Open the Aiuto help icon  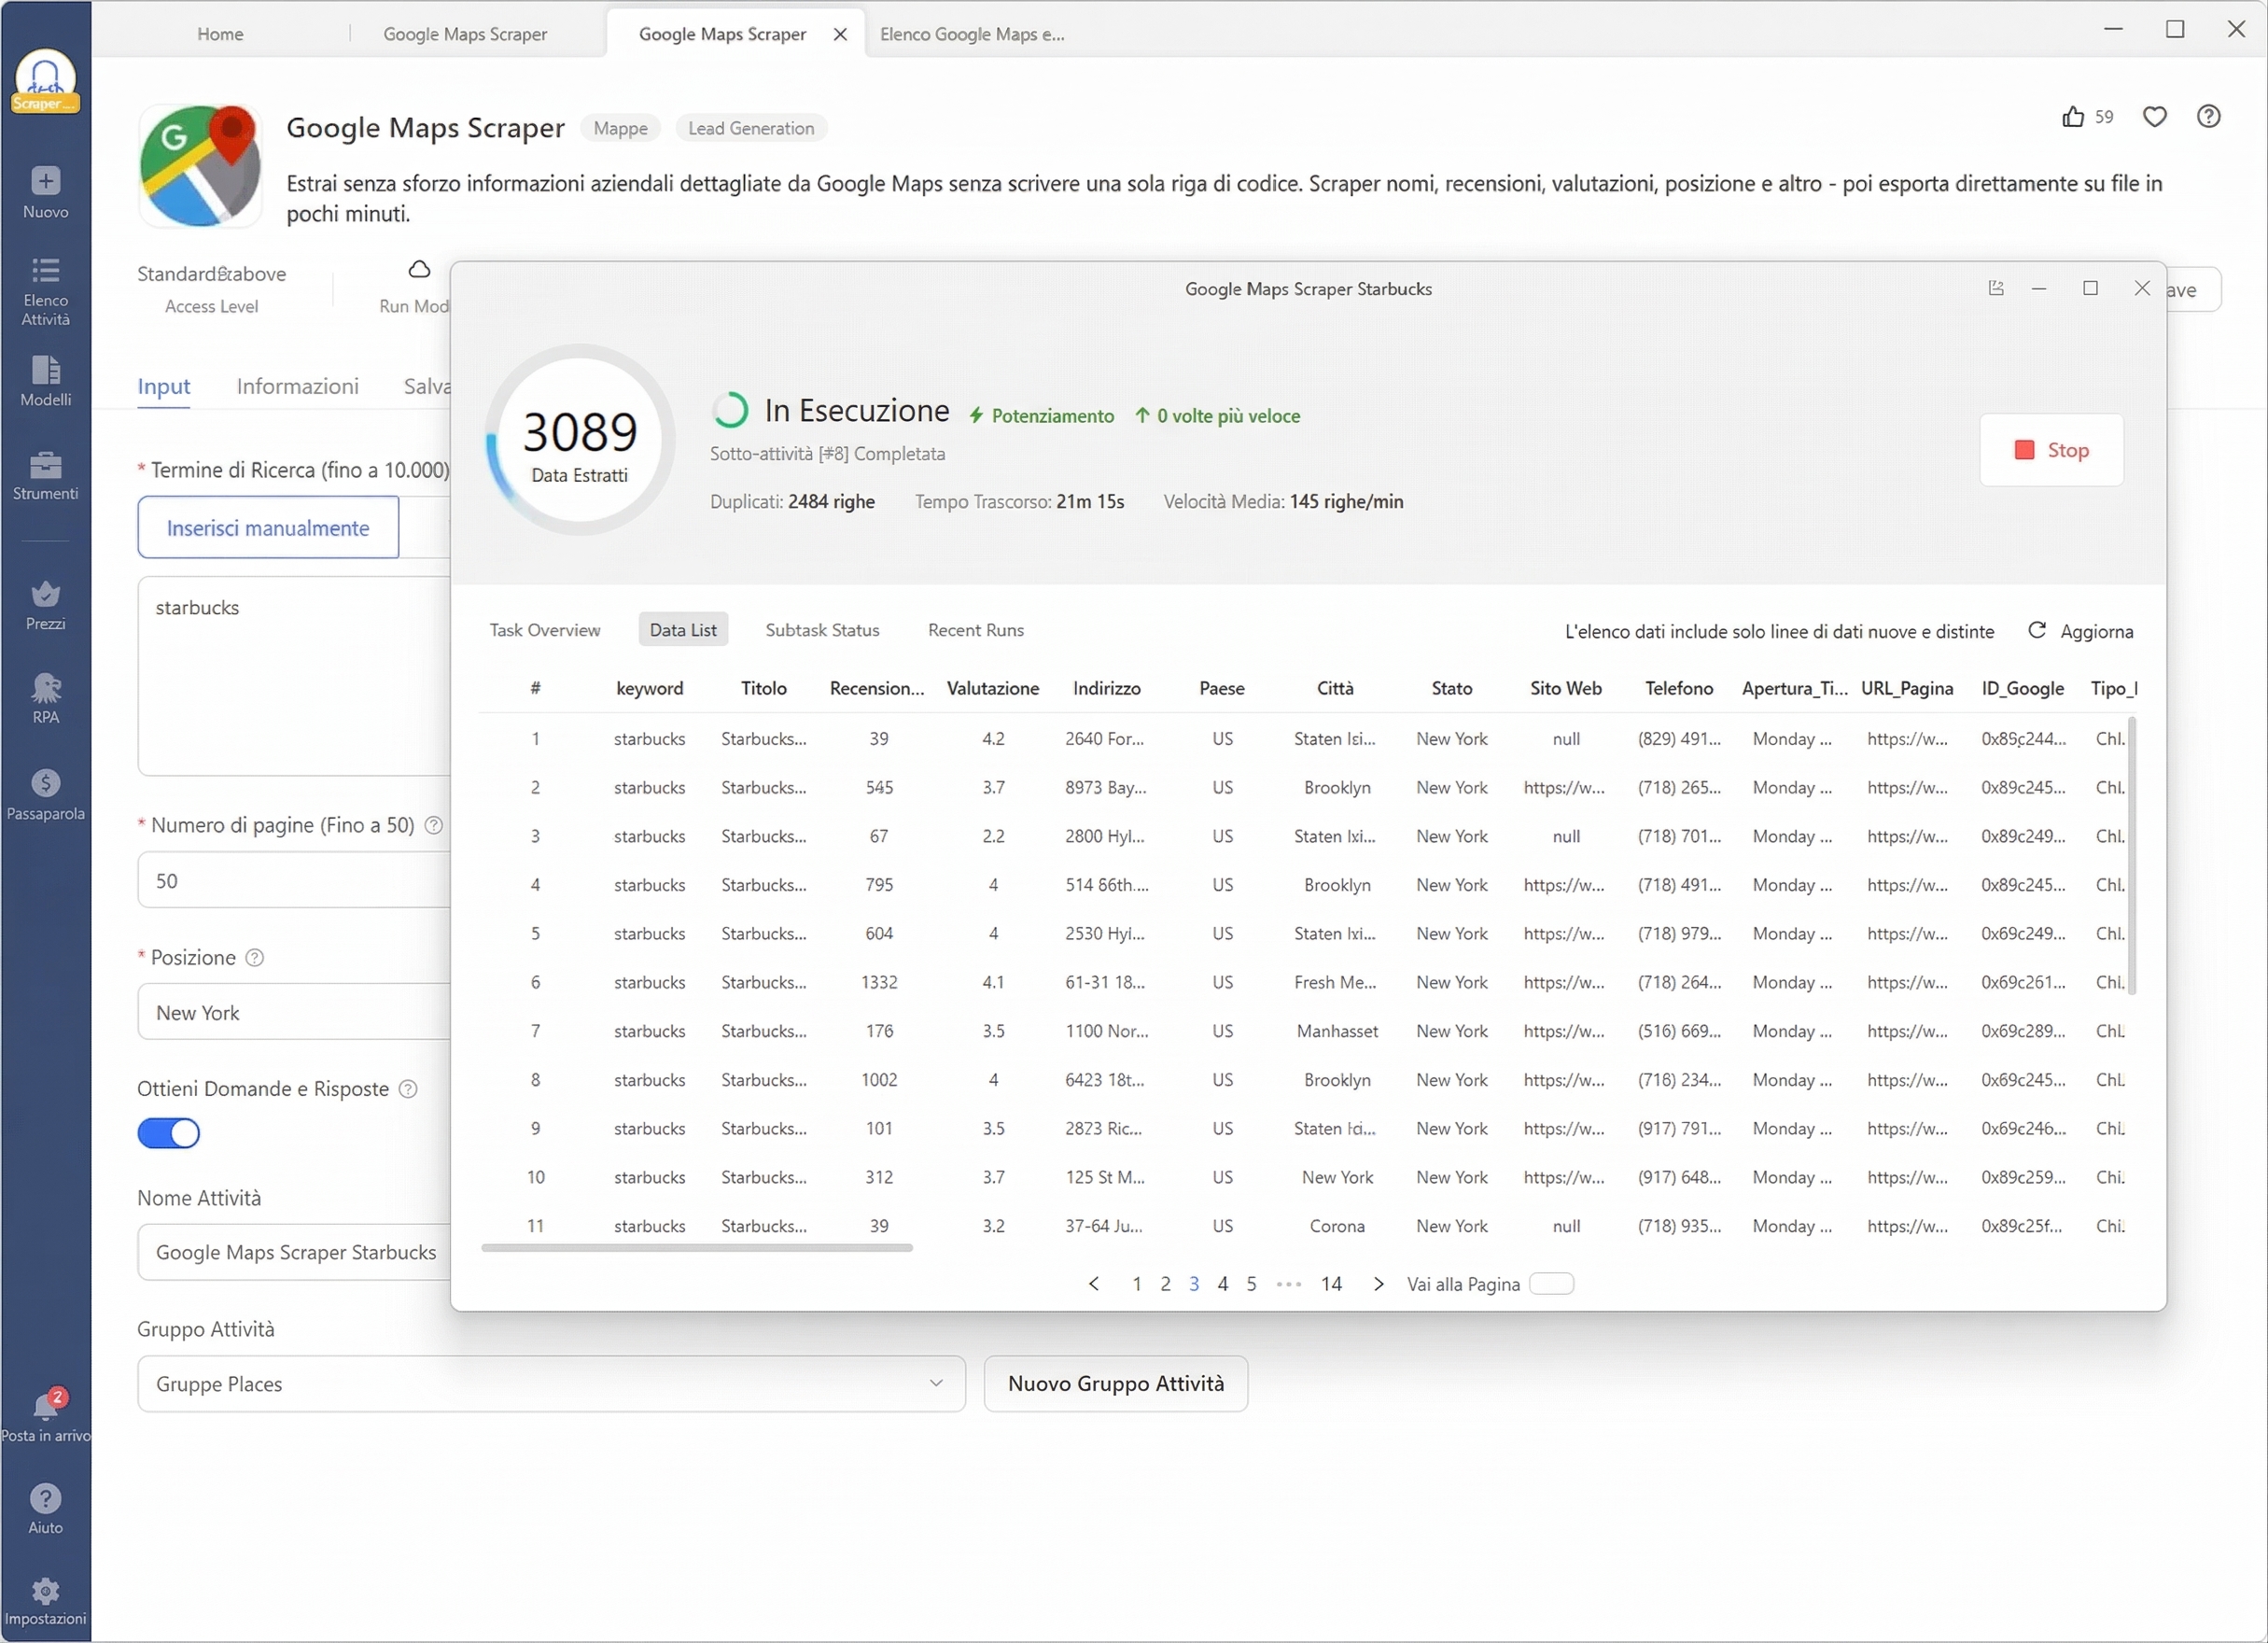[45, 1509]
